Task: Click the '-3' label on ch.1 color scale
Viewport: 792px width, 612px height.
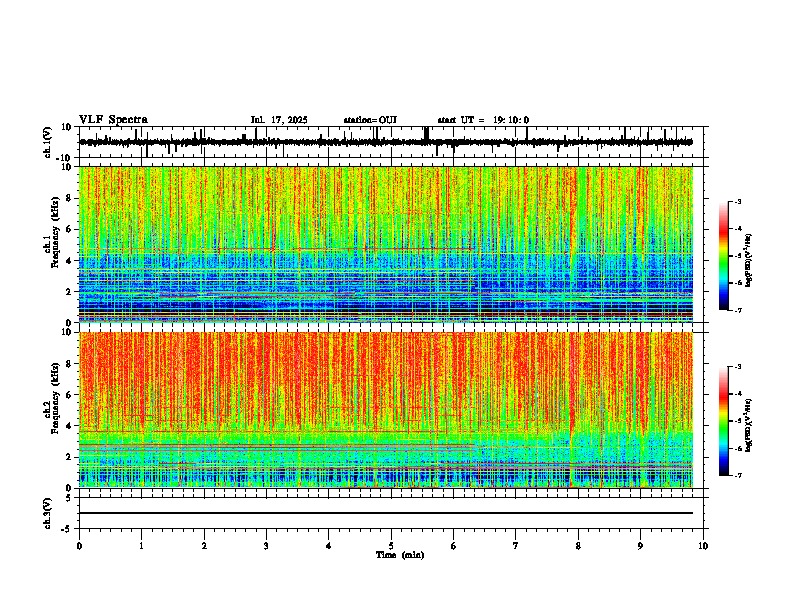Action: pos(738,202)
